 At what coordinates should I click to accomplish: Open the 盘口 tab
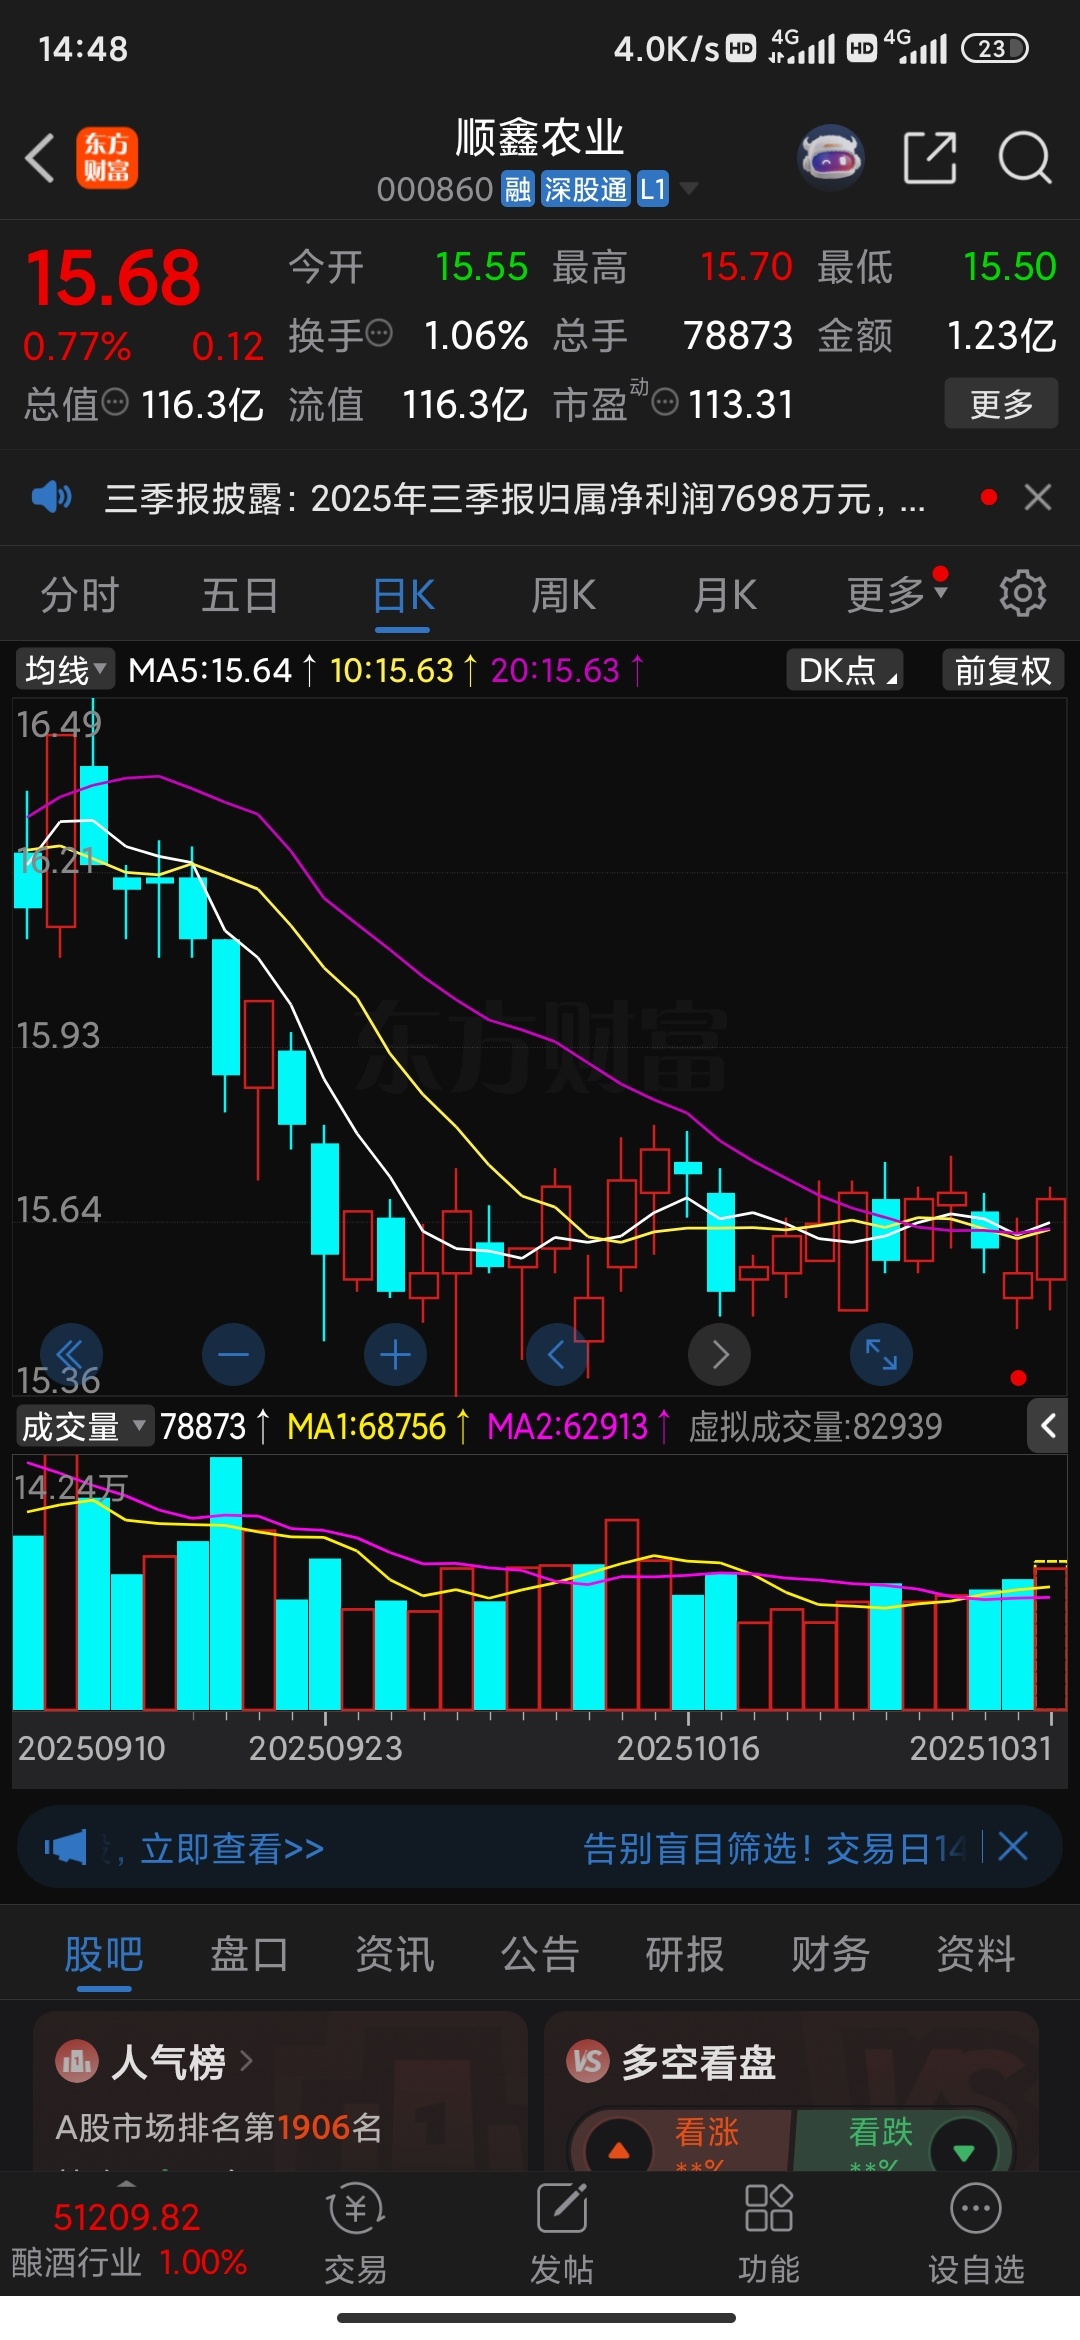point(249,1954)
